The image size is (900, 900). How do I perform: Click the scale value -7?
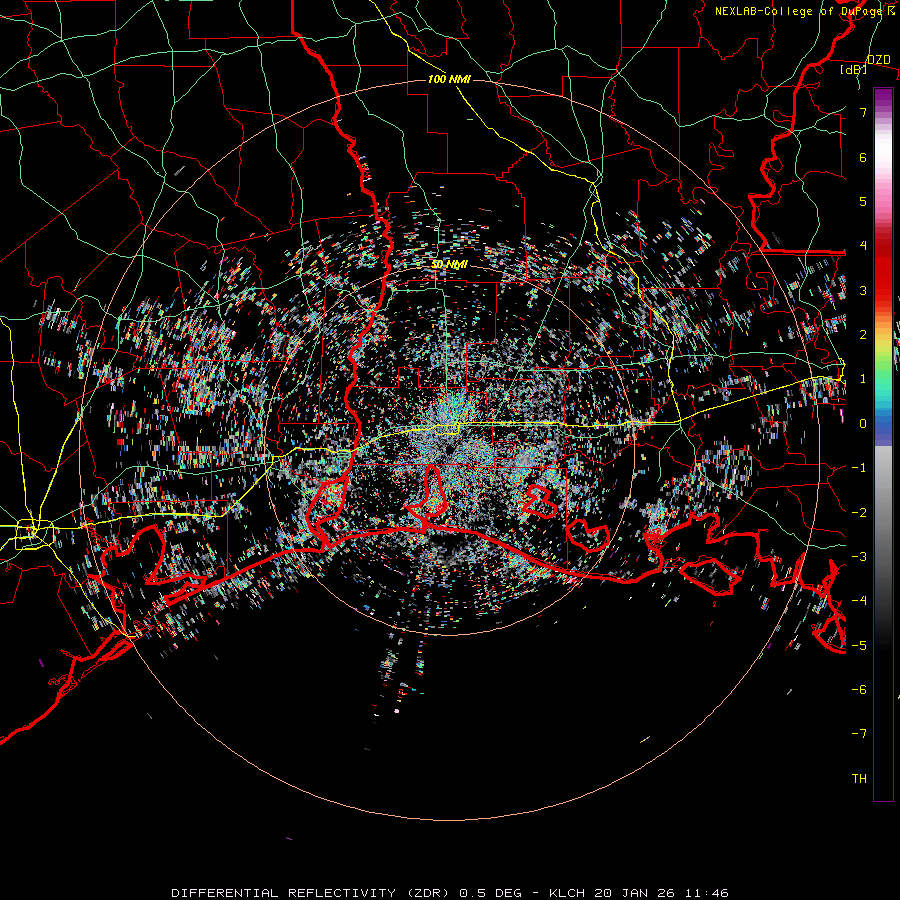click(x=859, y=734)
